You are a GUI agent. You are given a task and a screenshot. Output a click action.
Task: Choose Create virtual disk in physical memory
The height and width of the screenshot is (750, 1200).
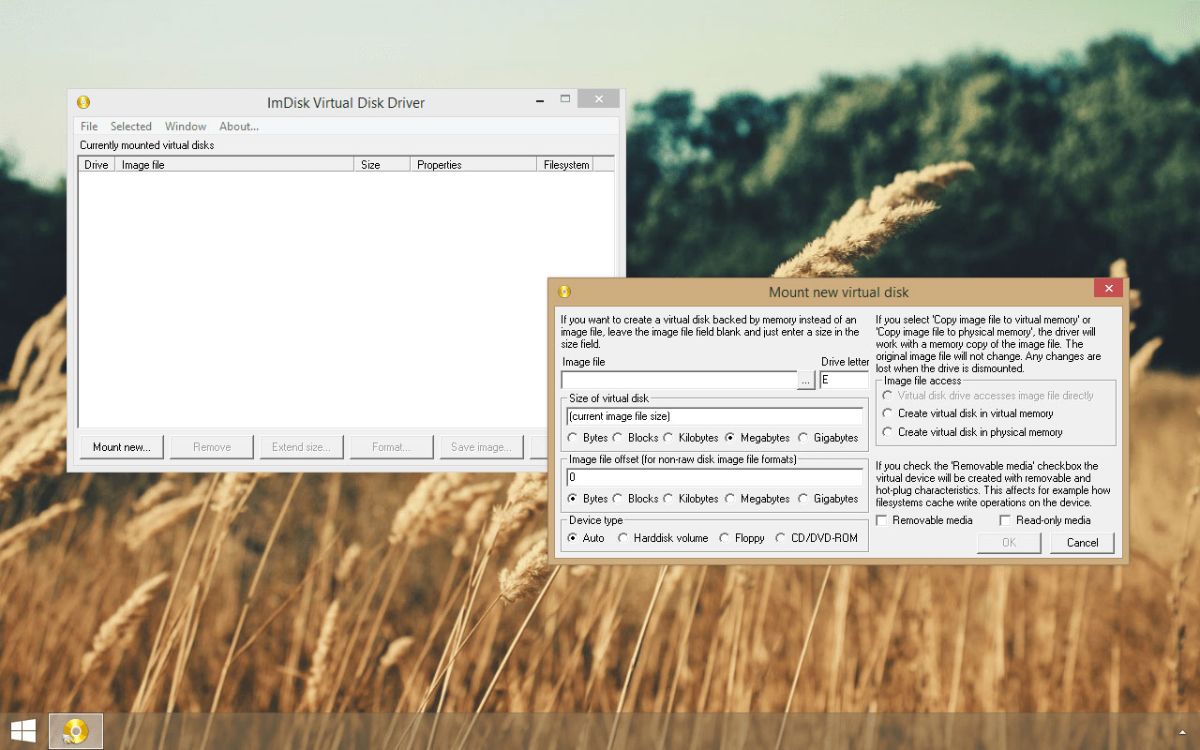[972, 432]
